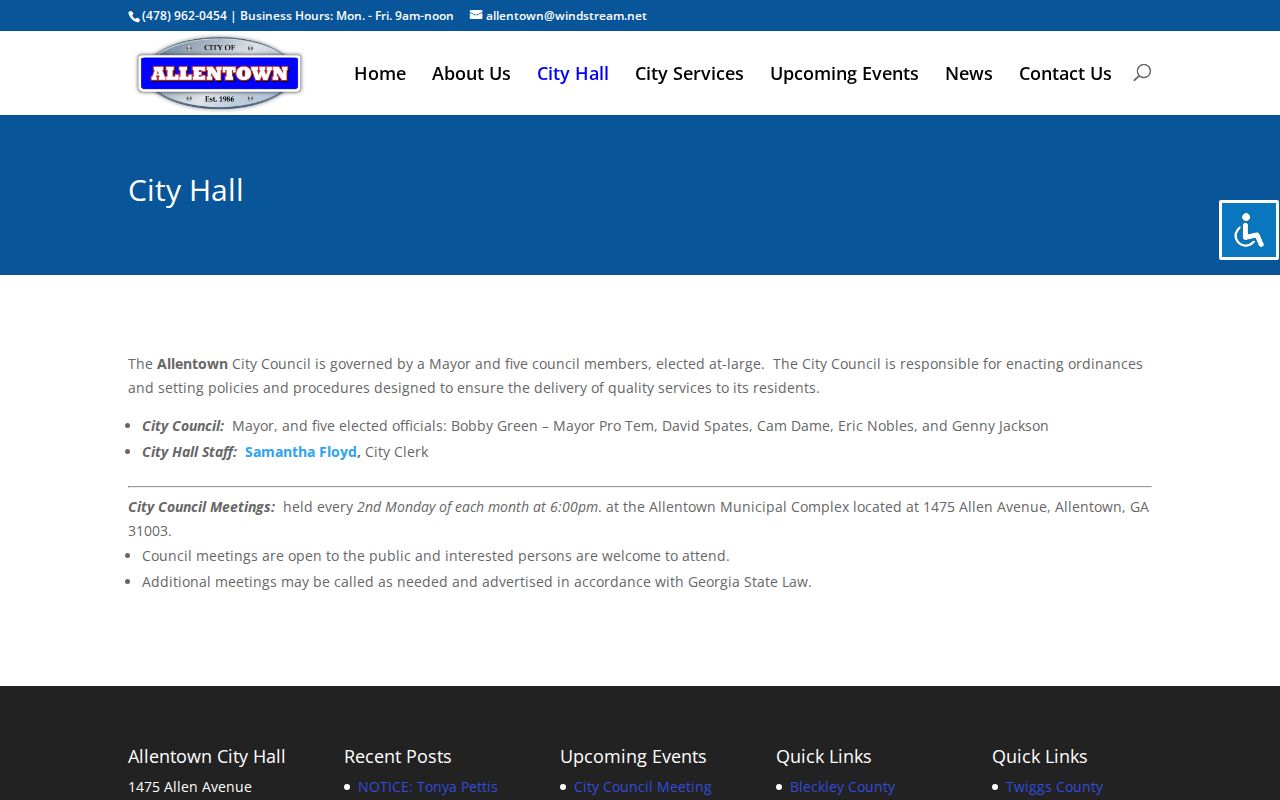Image resolution: width=1280 pixels, height=800 pixels.
Task: Click the City Council Meetings label
Action: tap(201, 507)
